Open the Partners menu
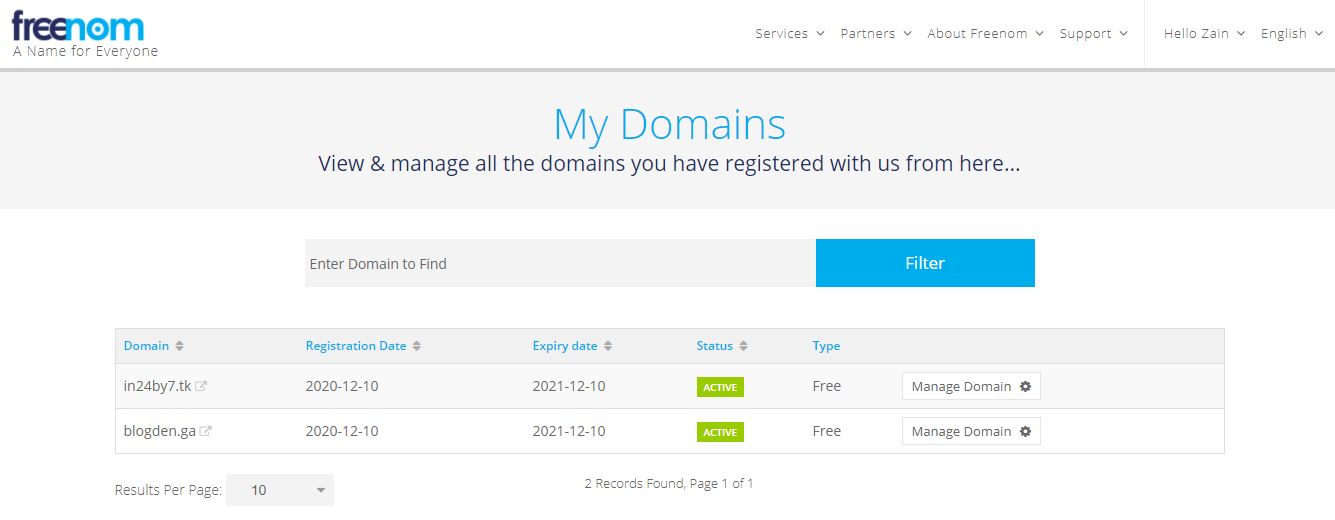Viewport: 1335px width, 520px height. tap(876, 33)
